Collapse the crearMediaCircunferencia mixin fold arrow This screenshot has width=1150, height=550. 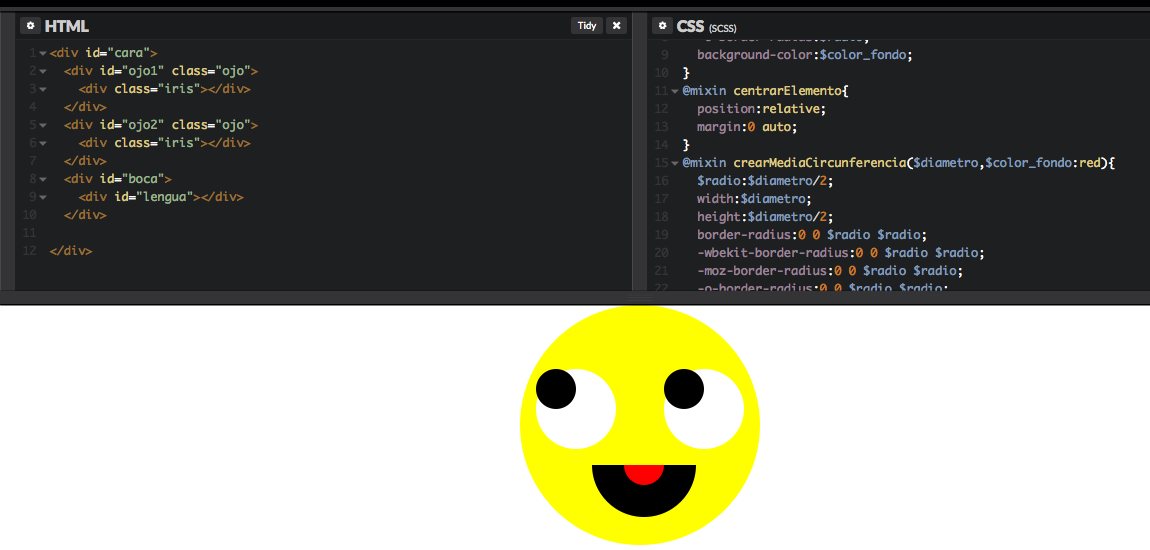coord(675,163)
